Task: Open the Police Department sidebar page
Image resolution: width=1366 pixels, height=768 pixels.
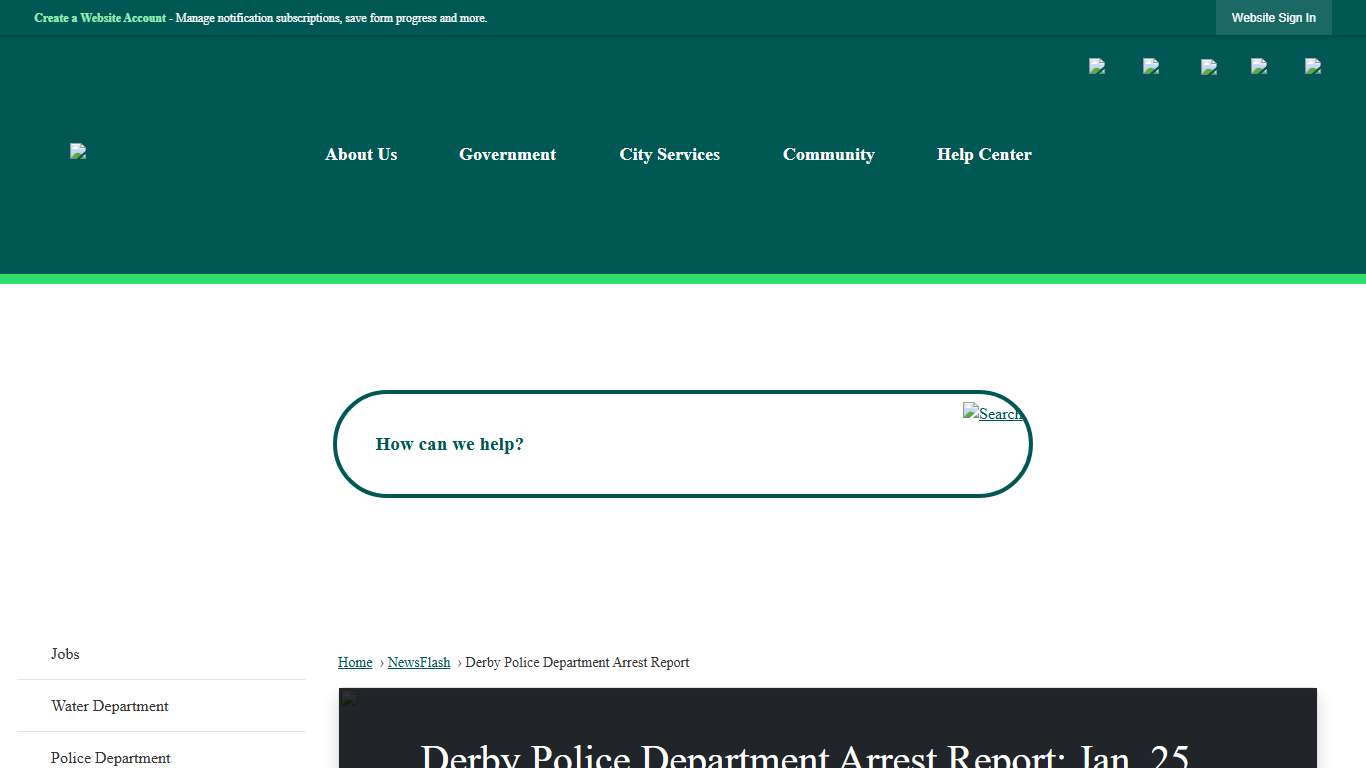Action: (x=110, y=757)
